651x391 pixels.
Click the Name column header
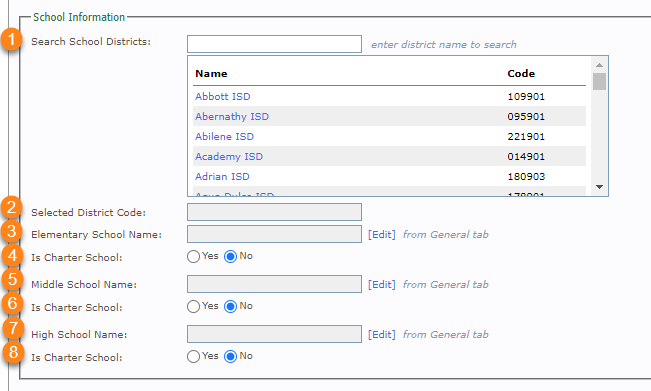211,73
